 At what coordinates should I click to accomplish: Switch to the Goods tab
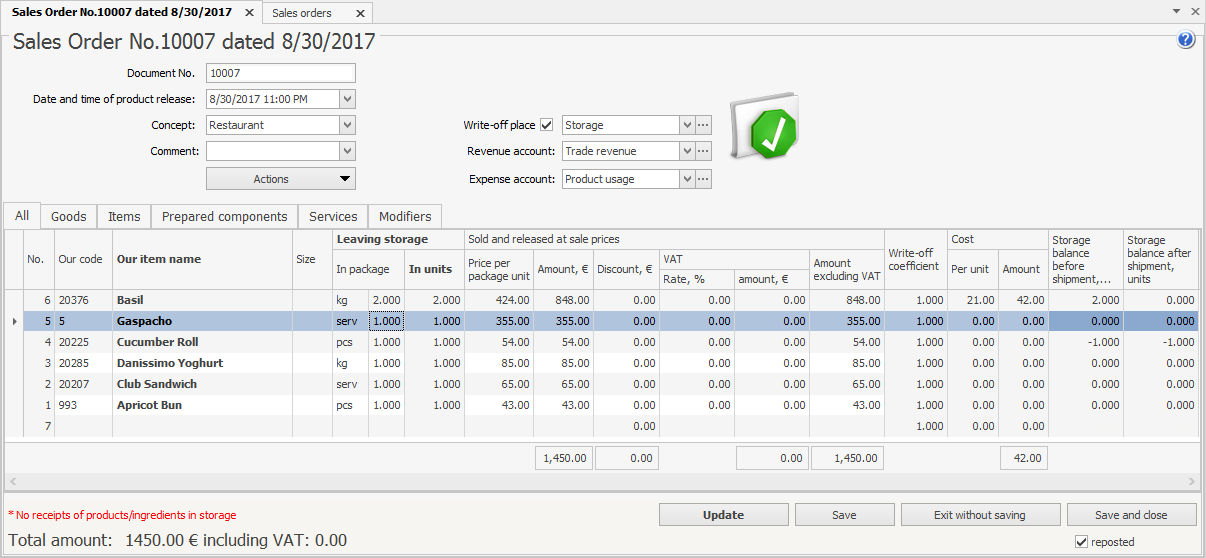[69, 216]
